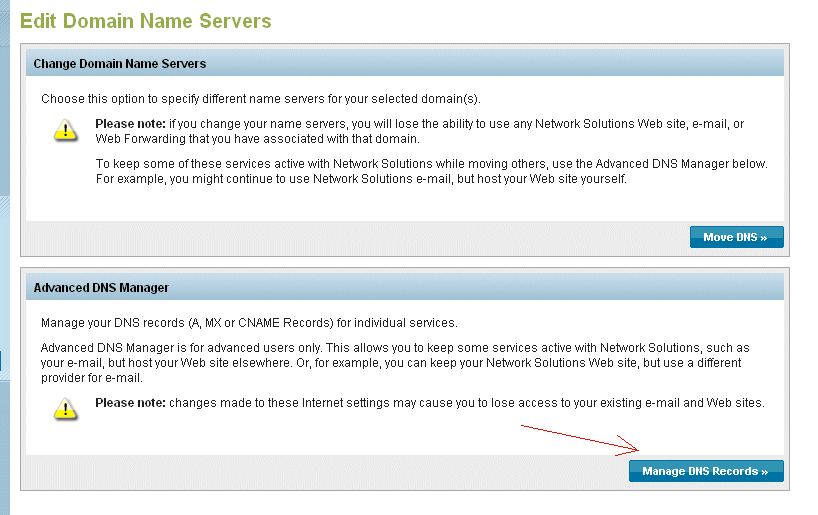Image resolution: width=818 pixels, height=515 pixels.
Task: Click the 'provider for e-mail' text line
Action: point(92,378)
